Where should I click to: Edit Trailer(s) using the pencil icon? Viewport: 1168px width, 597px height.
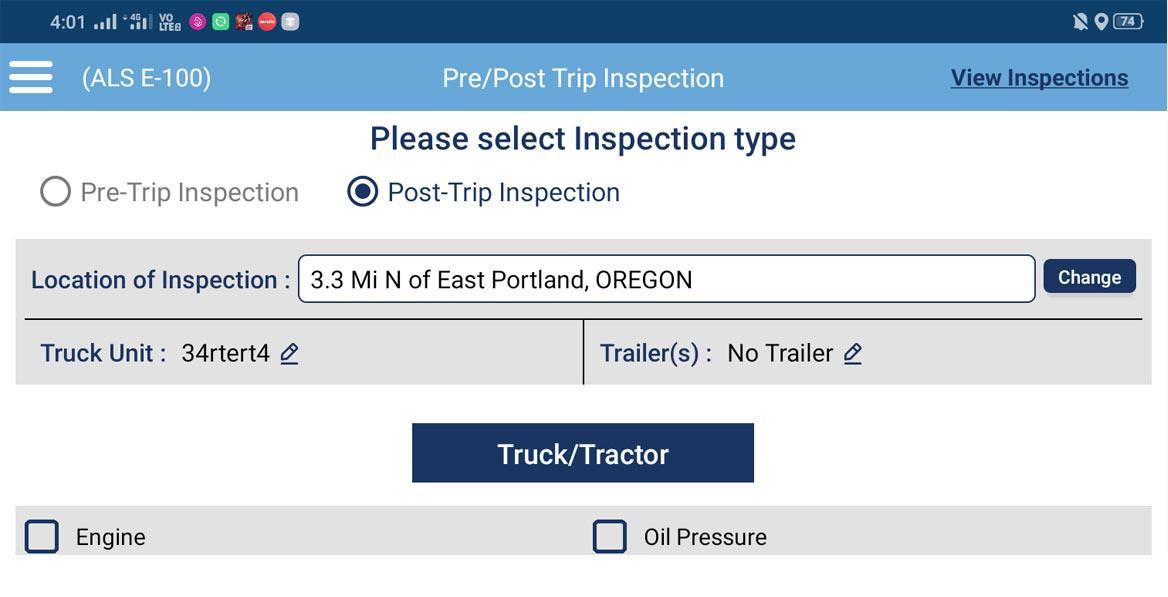tap(852, 353)
